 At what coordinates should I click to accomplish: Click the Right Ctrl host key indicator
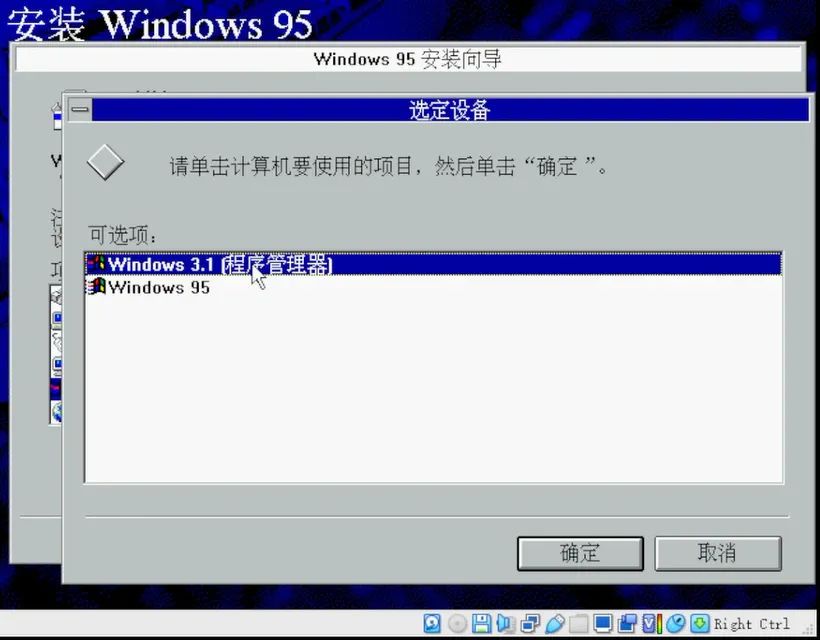point(748,624)
